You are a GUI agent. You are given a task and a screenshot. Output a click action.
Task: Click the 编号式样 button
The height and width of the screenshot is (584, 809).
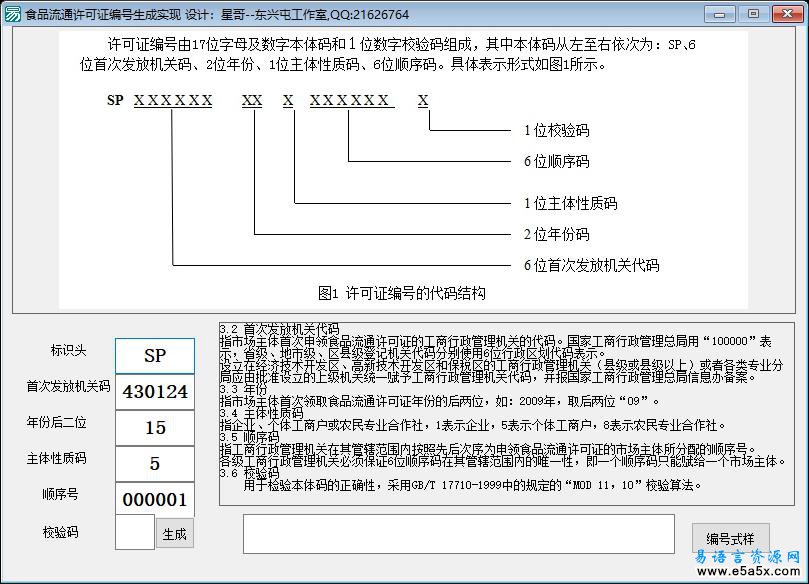pos(730,538)
